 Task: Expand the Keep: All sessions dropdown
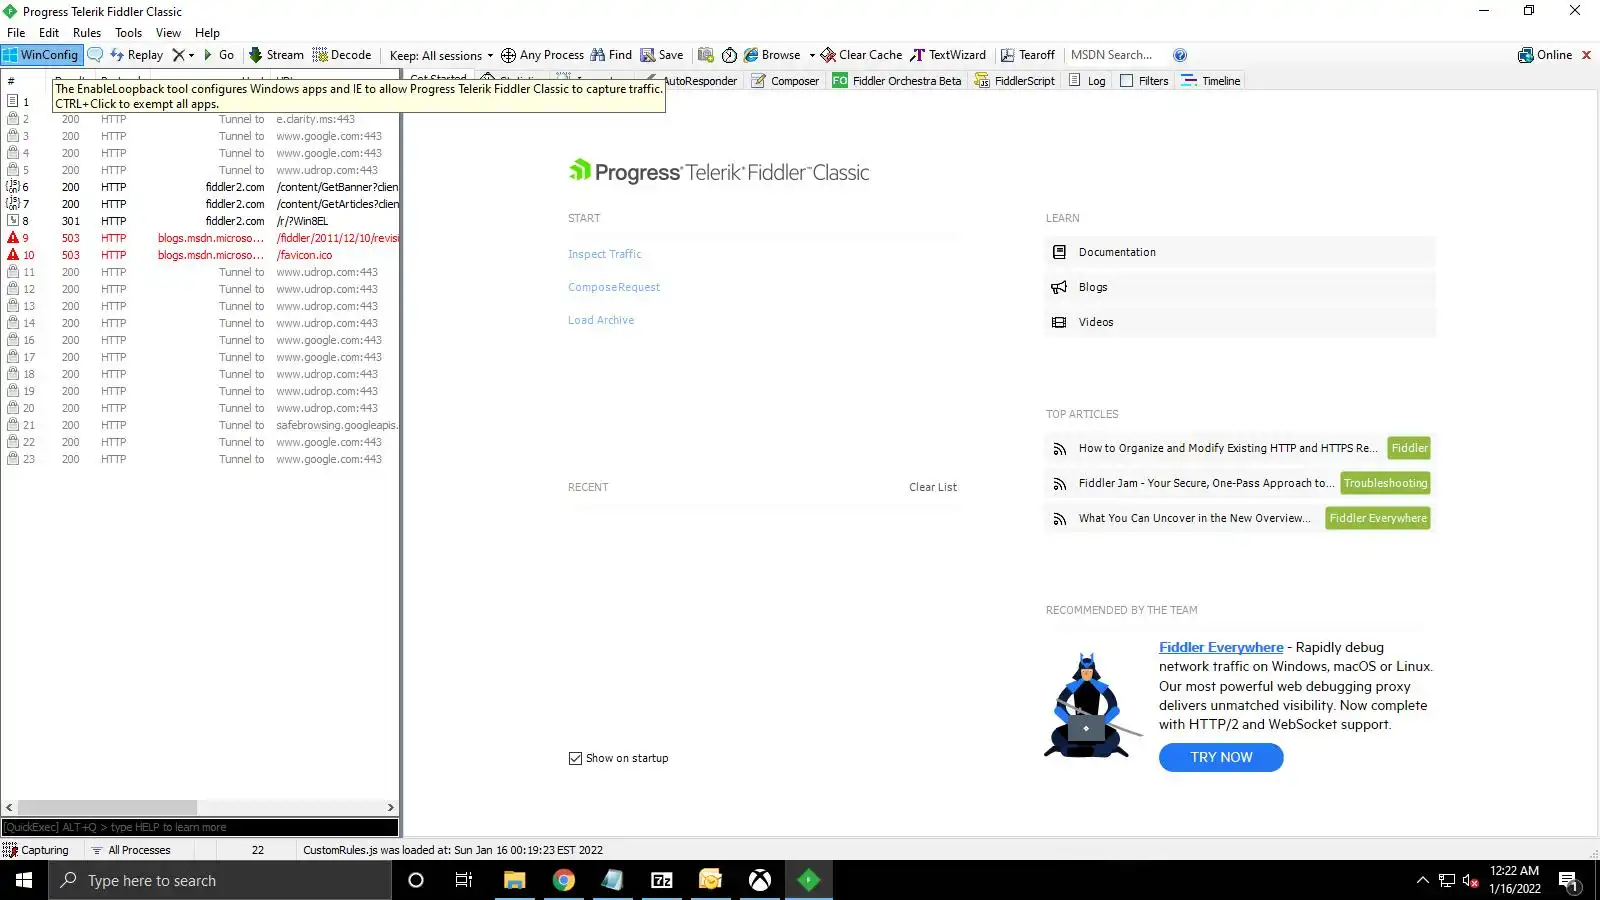click(x=441, y=56)
